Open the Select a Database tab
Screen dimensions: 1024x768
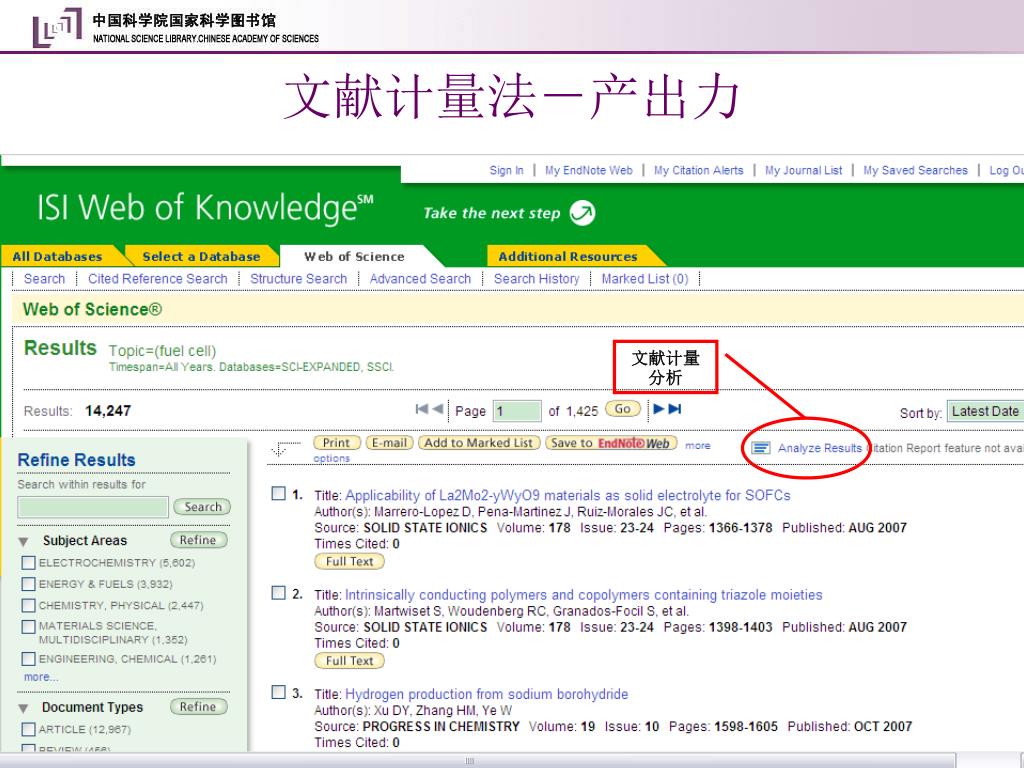point(201,257)
